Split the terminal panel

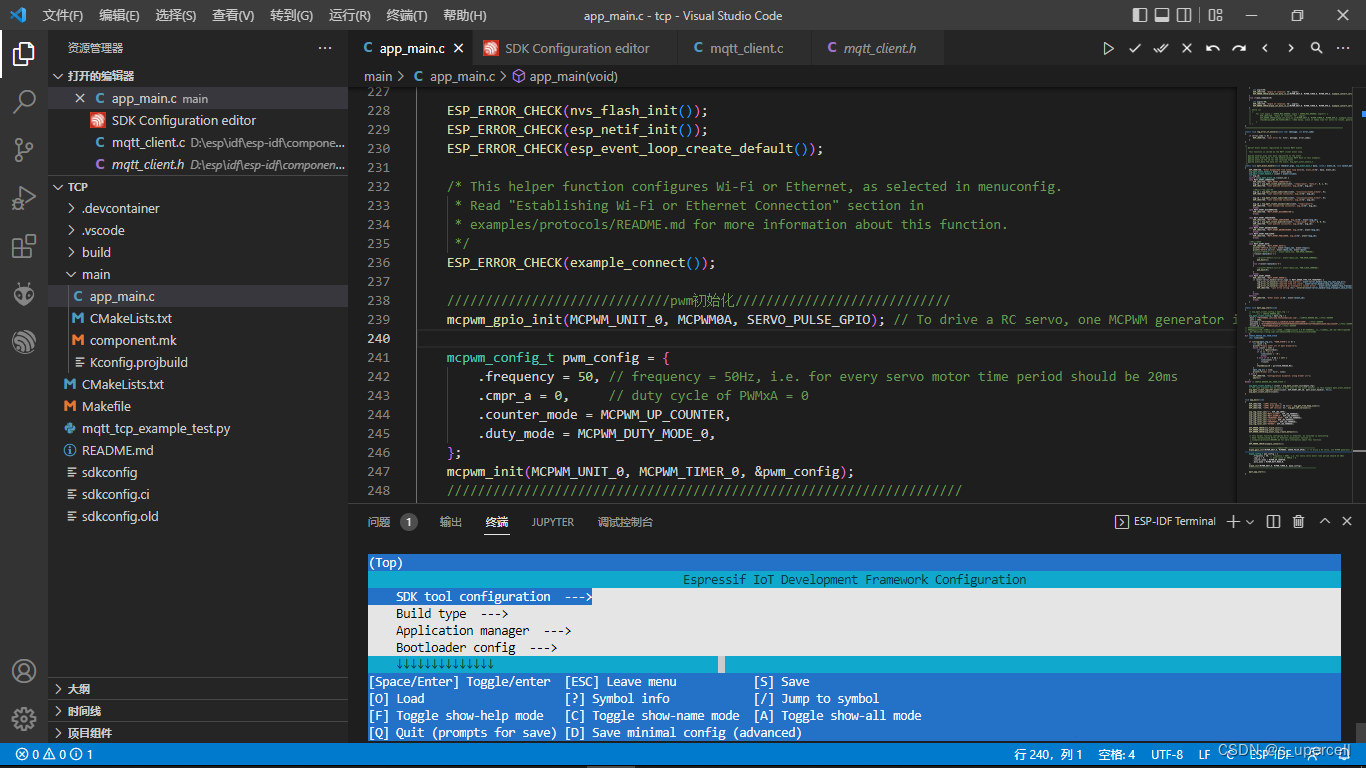pos(1273,522)
